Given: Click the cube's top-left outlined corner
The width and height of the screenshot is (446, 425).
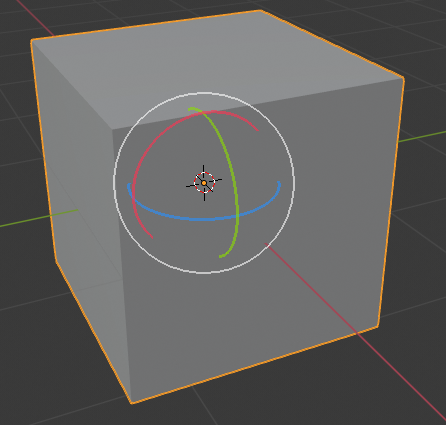Looking at the screenshot, I should (x=31, y=40).
